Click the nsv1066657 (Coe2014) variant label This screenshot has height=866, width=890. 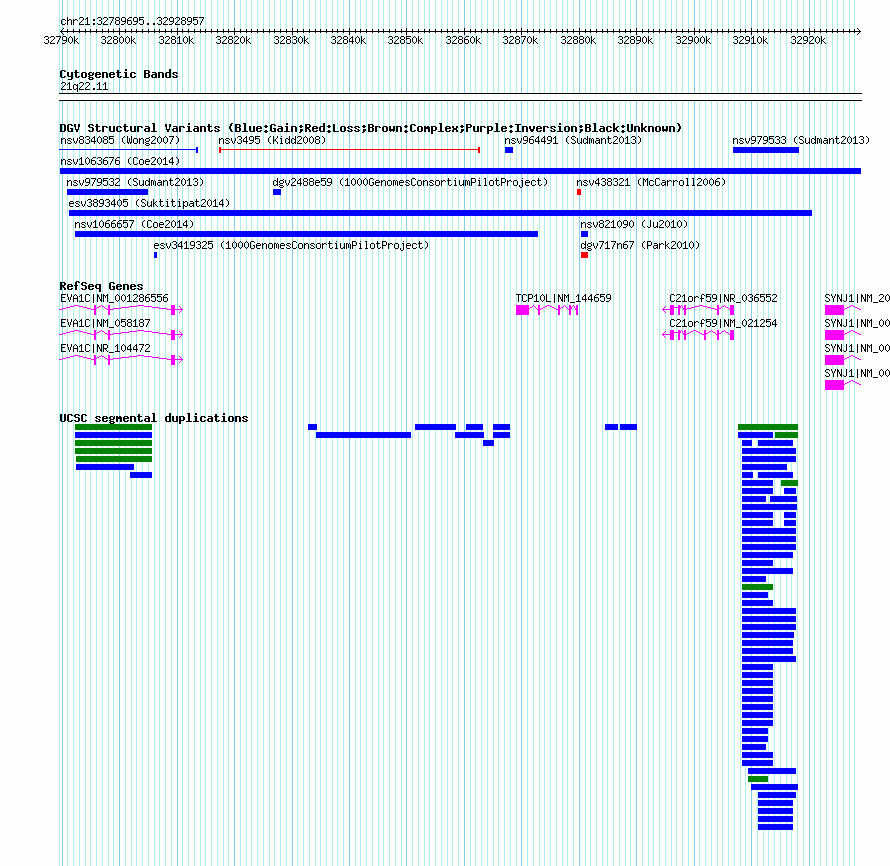point(134,224)
